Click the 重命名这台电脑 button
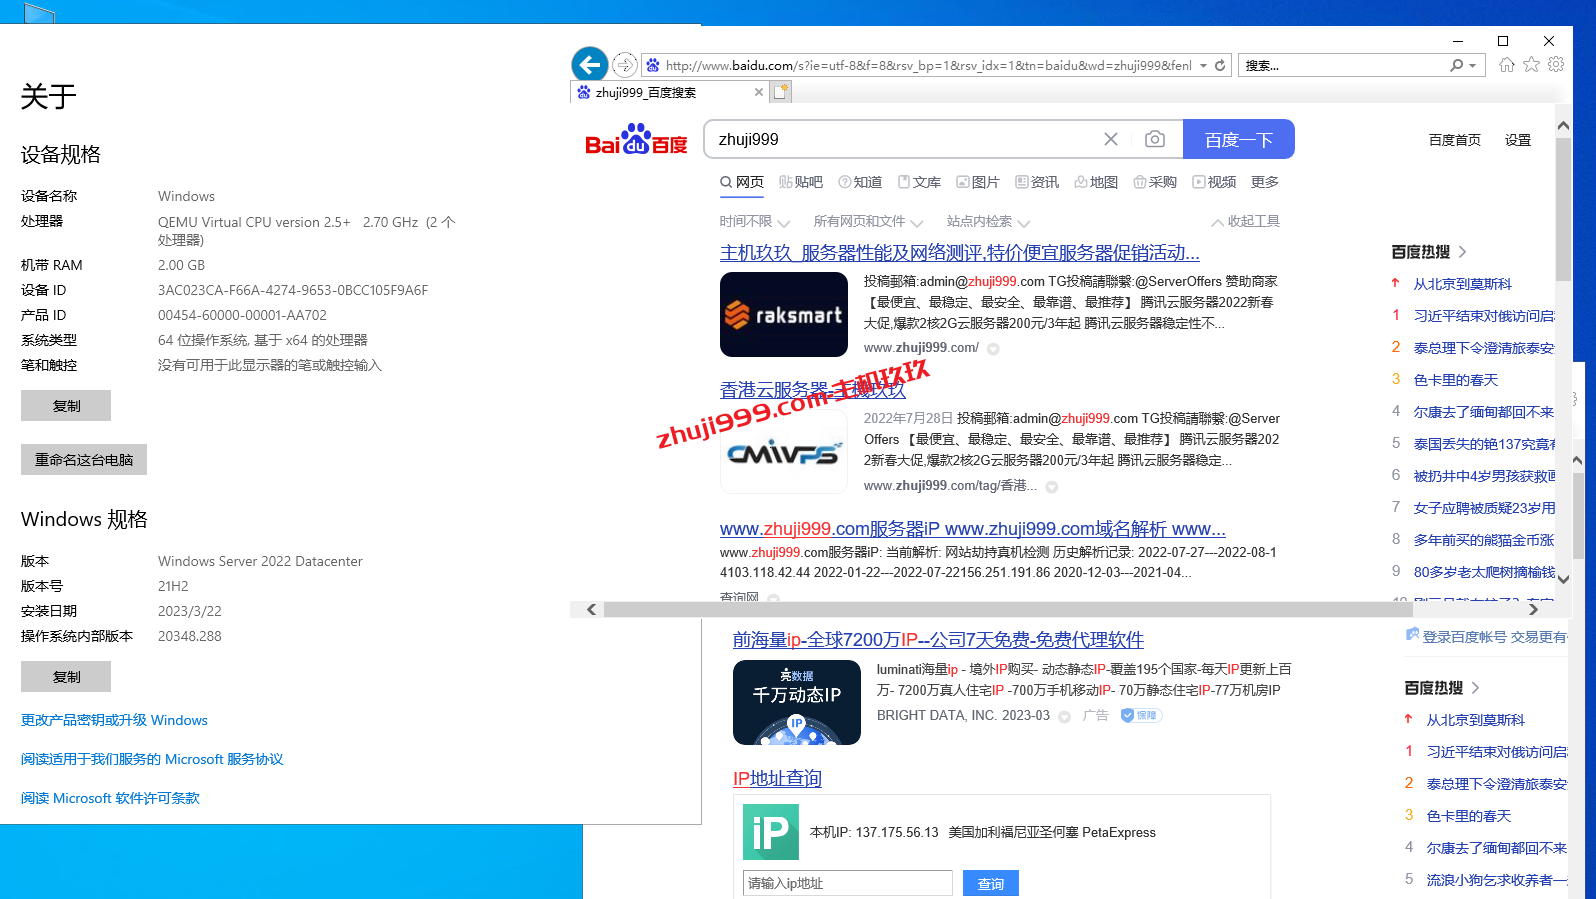Image resolution: width=1596 pixels, height=899 pixels. pyautogui.click(x=84, y=459)
